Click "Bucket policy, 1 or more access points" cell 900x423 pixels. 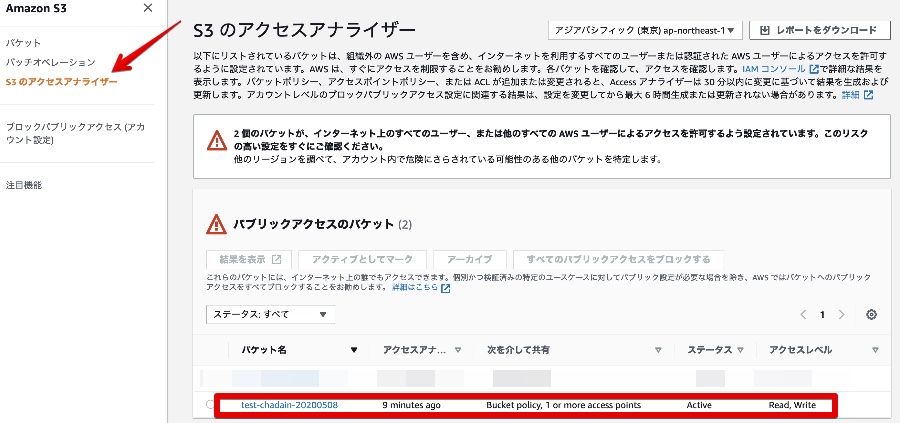(x=564, y=405)
